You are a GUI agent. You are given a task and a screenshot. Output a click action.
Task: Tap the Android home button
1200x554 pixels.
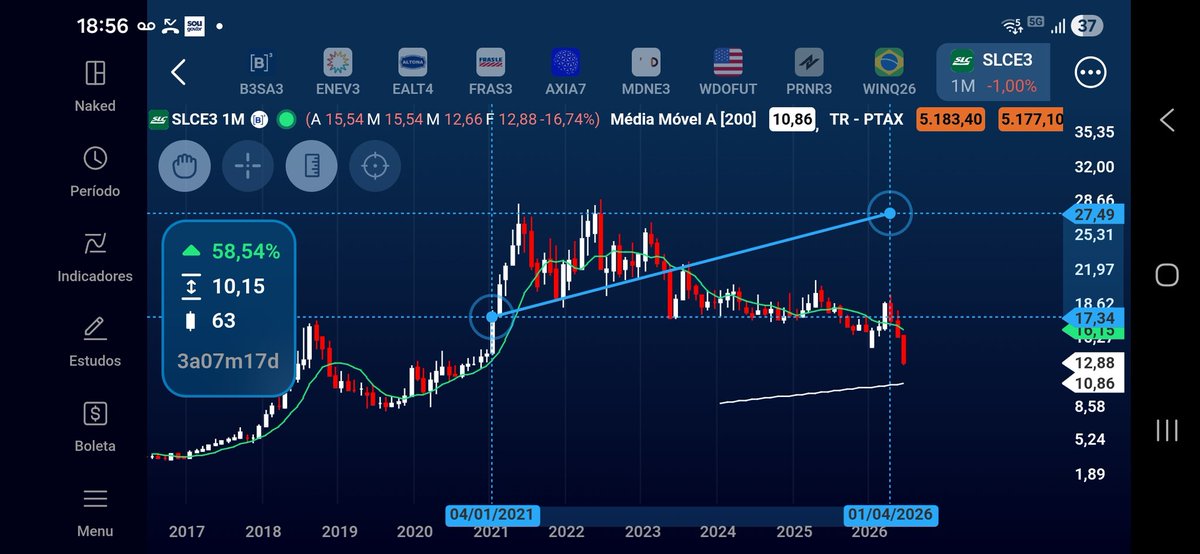pyautogui.click(x=1167, y=275)
